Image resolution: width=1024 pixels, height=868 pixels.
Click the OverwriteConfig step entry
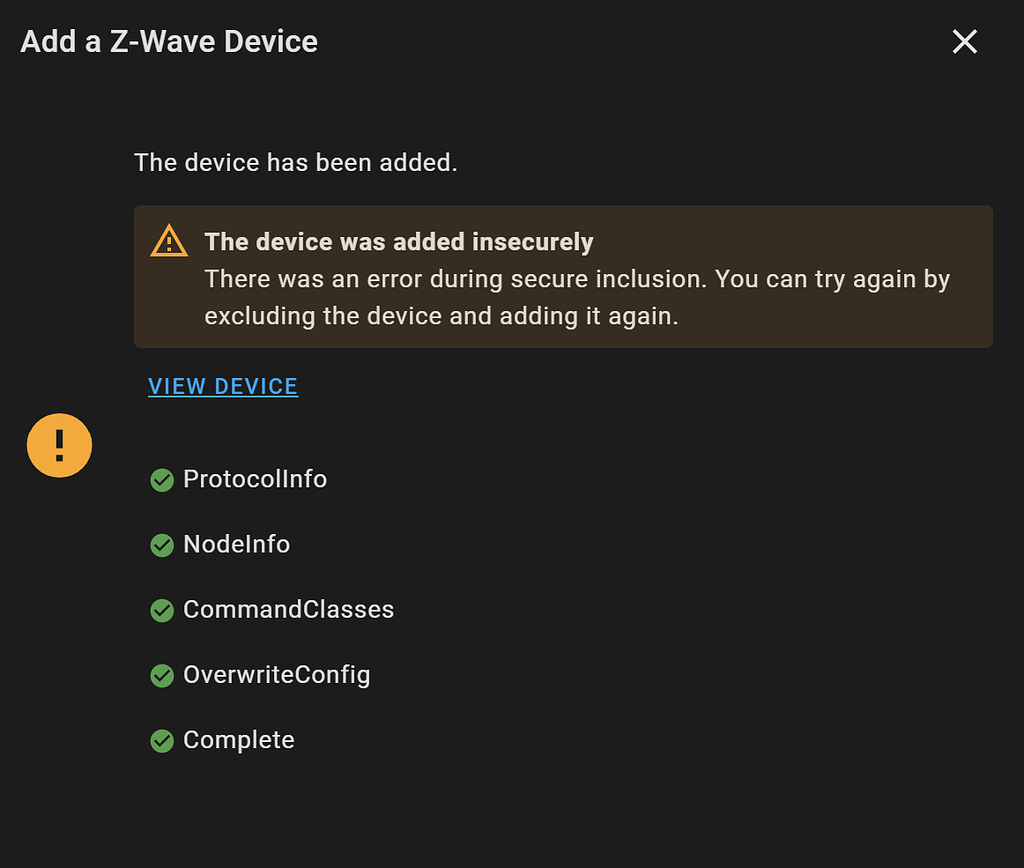276,675
